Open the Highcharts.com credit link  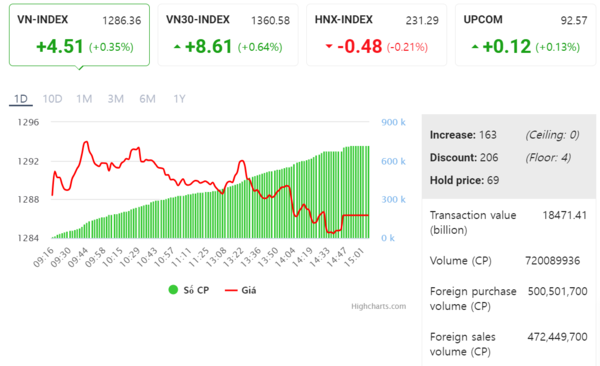point(378,306)
